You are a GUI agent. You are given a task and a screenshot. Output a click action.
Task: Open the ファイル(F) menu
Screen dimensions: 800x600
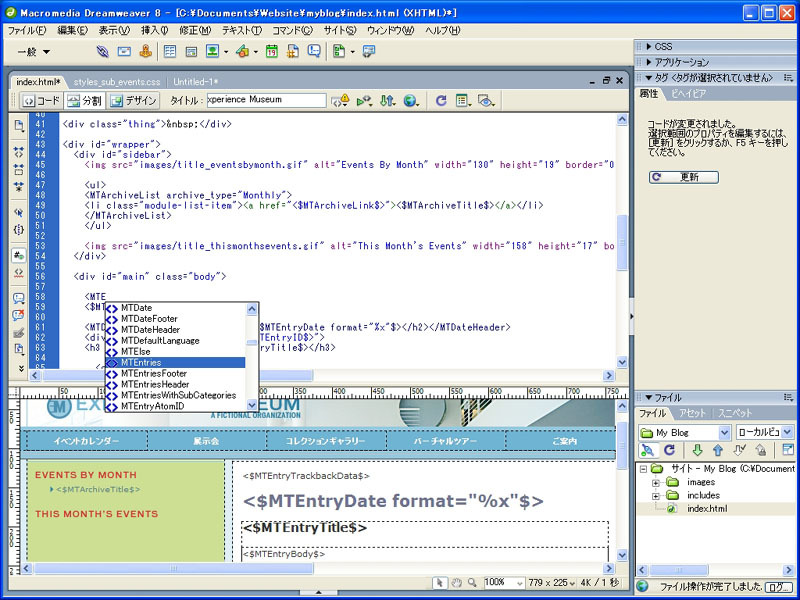(x=27, y=31)
